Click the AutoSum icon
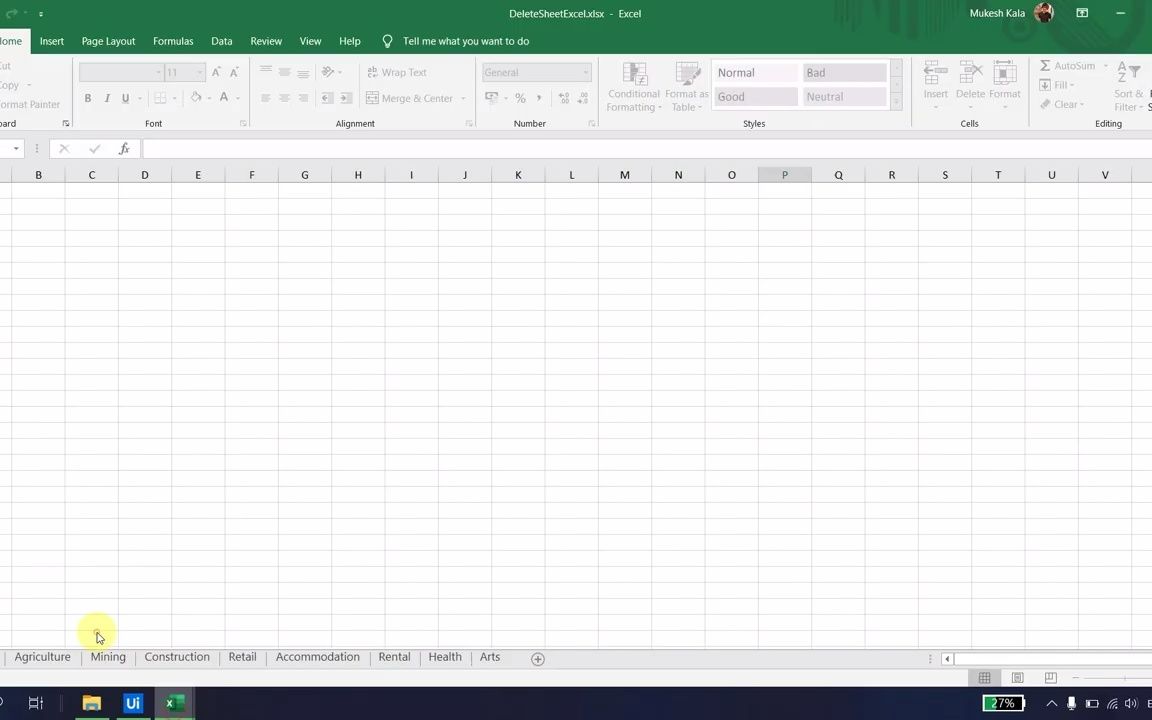The width and height of the screenshot is (1152, 720). click(x=1070, y=65)
